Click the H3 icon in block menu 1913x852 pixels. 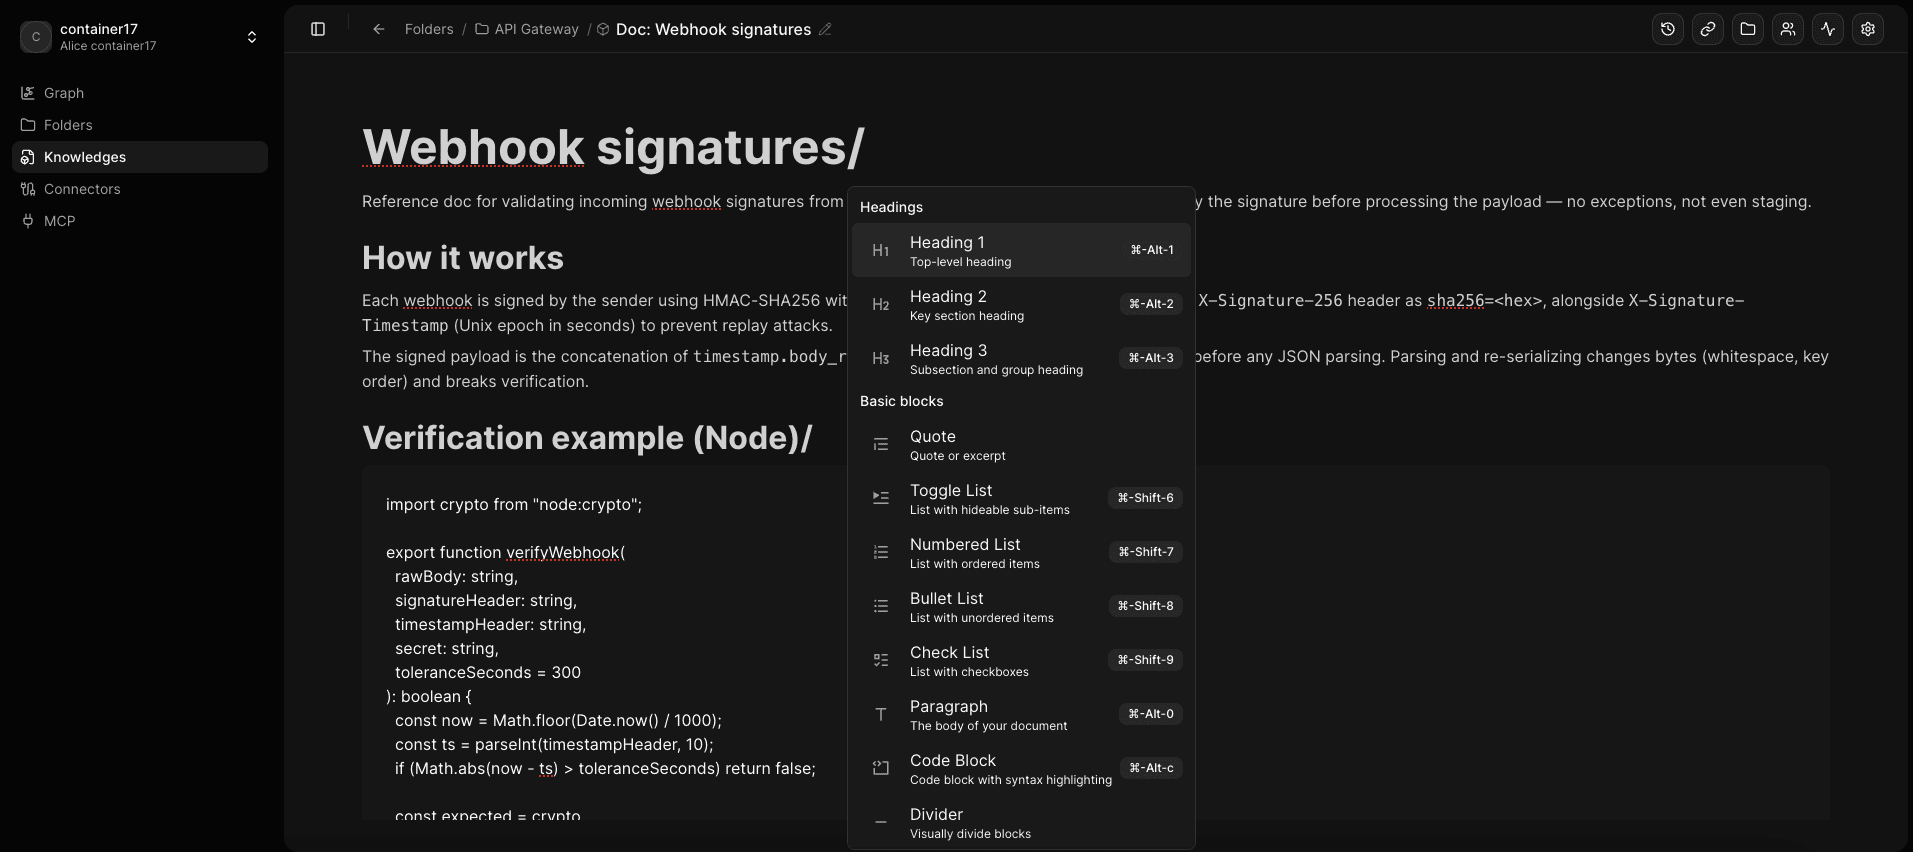click(881, 358)
